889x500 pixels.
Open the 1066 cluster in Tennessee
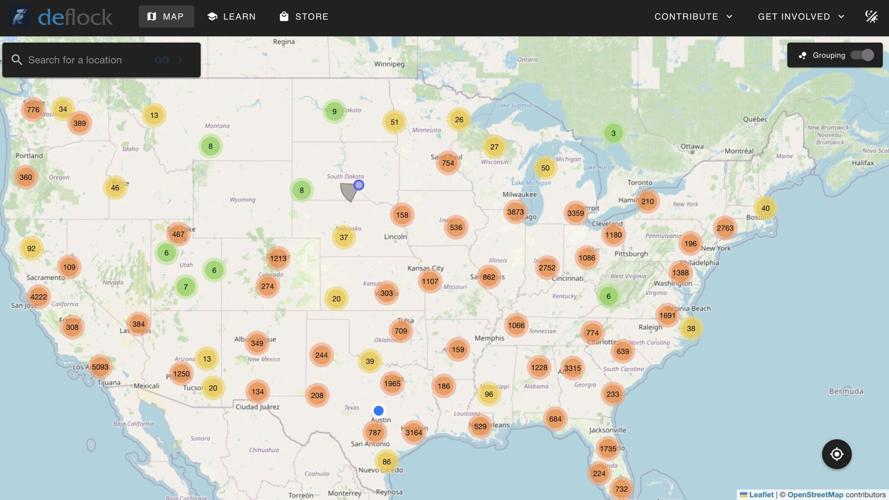(x=517, y=325)
